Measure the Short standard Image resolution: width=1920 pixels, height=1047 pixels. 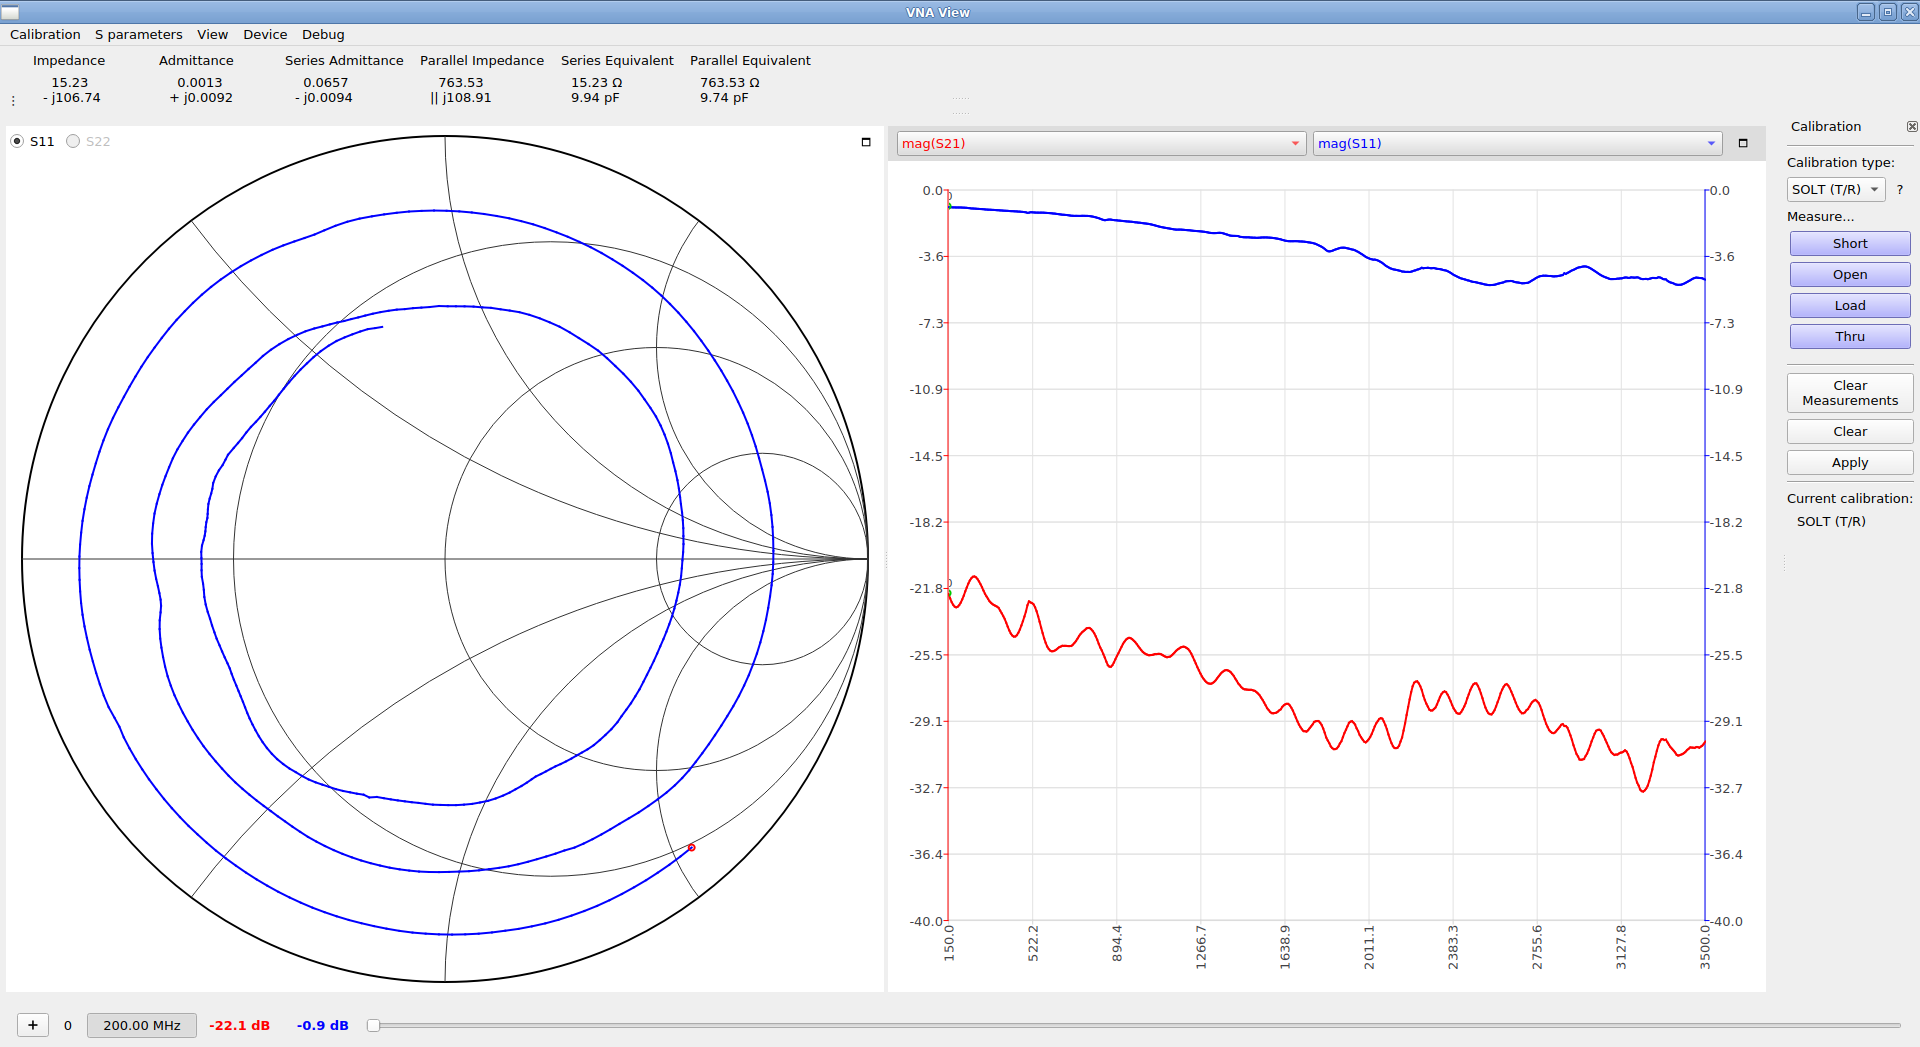pos(1850,243)
